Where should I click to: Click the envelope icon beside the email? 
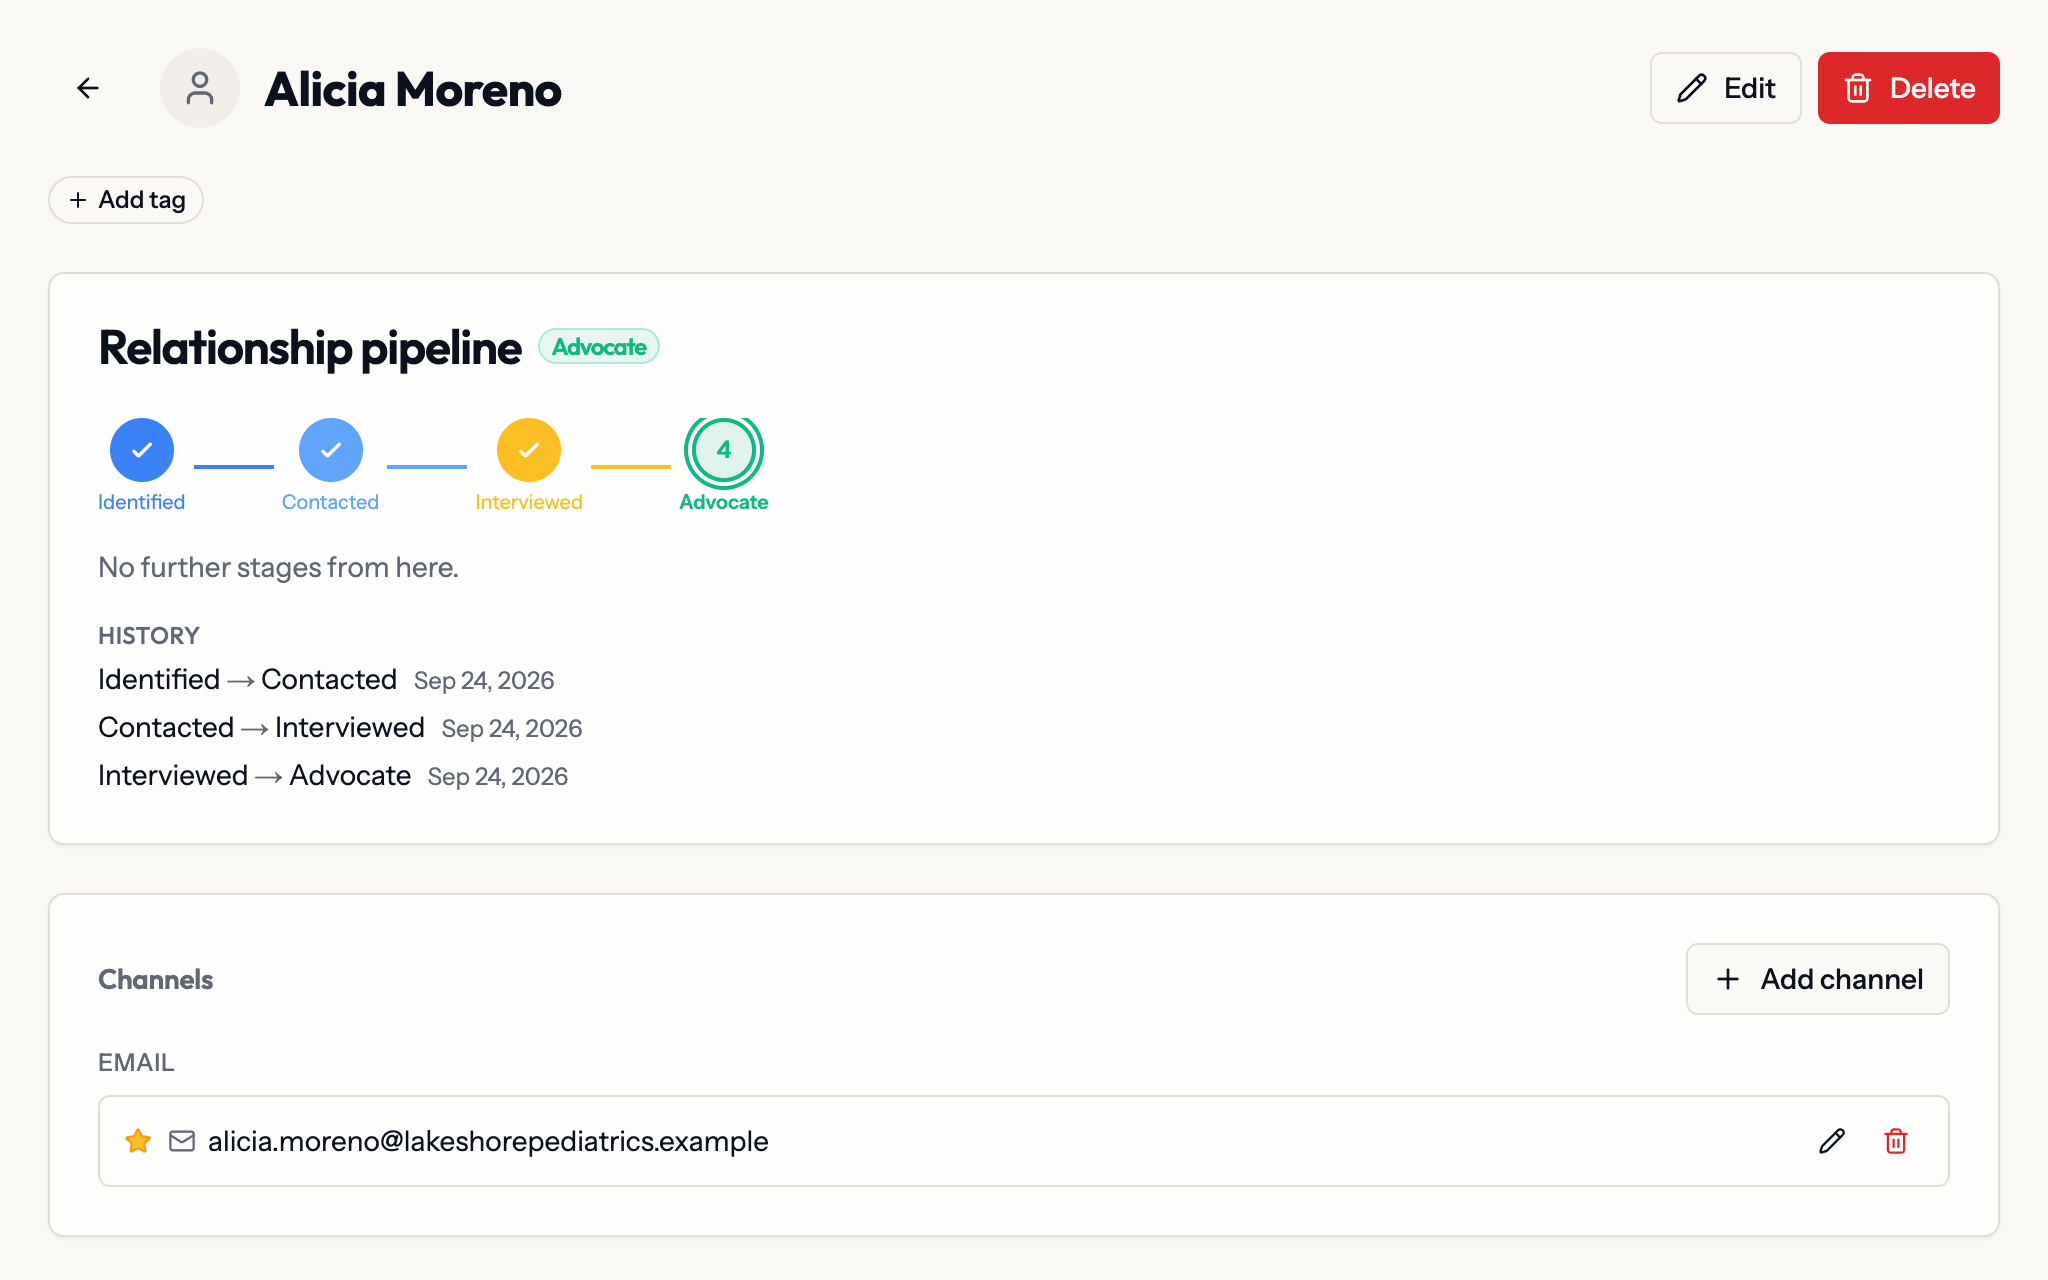(x=182, y=1141)
